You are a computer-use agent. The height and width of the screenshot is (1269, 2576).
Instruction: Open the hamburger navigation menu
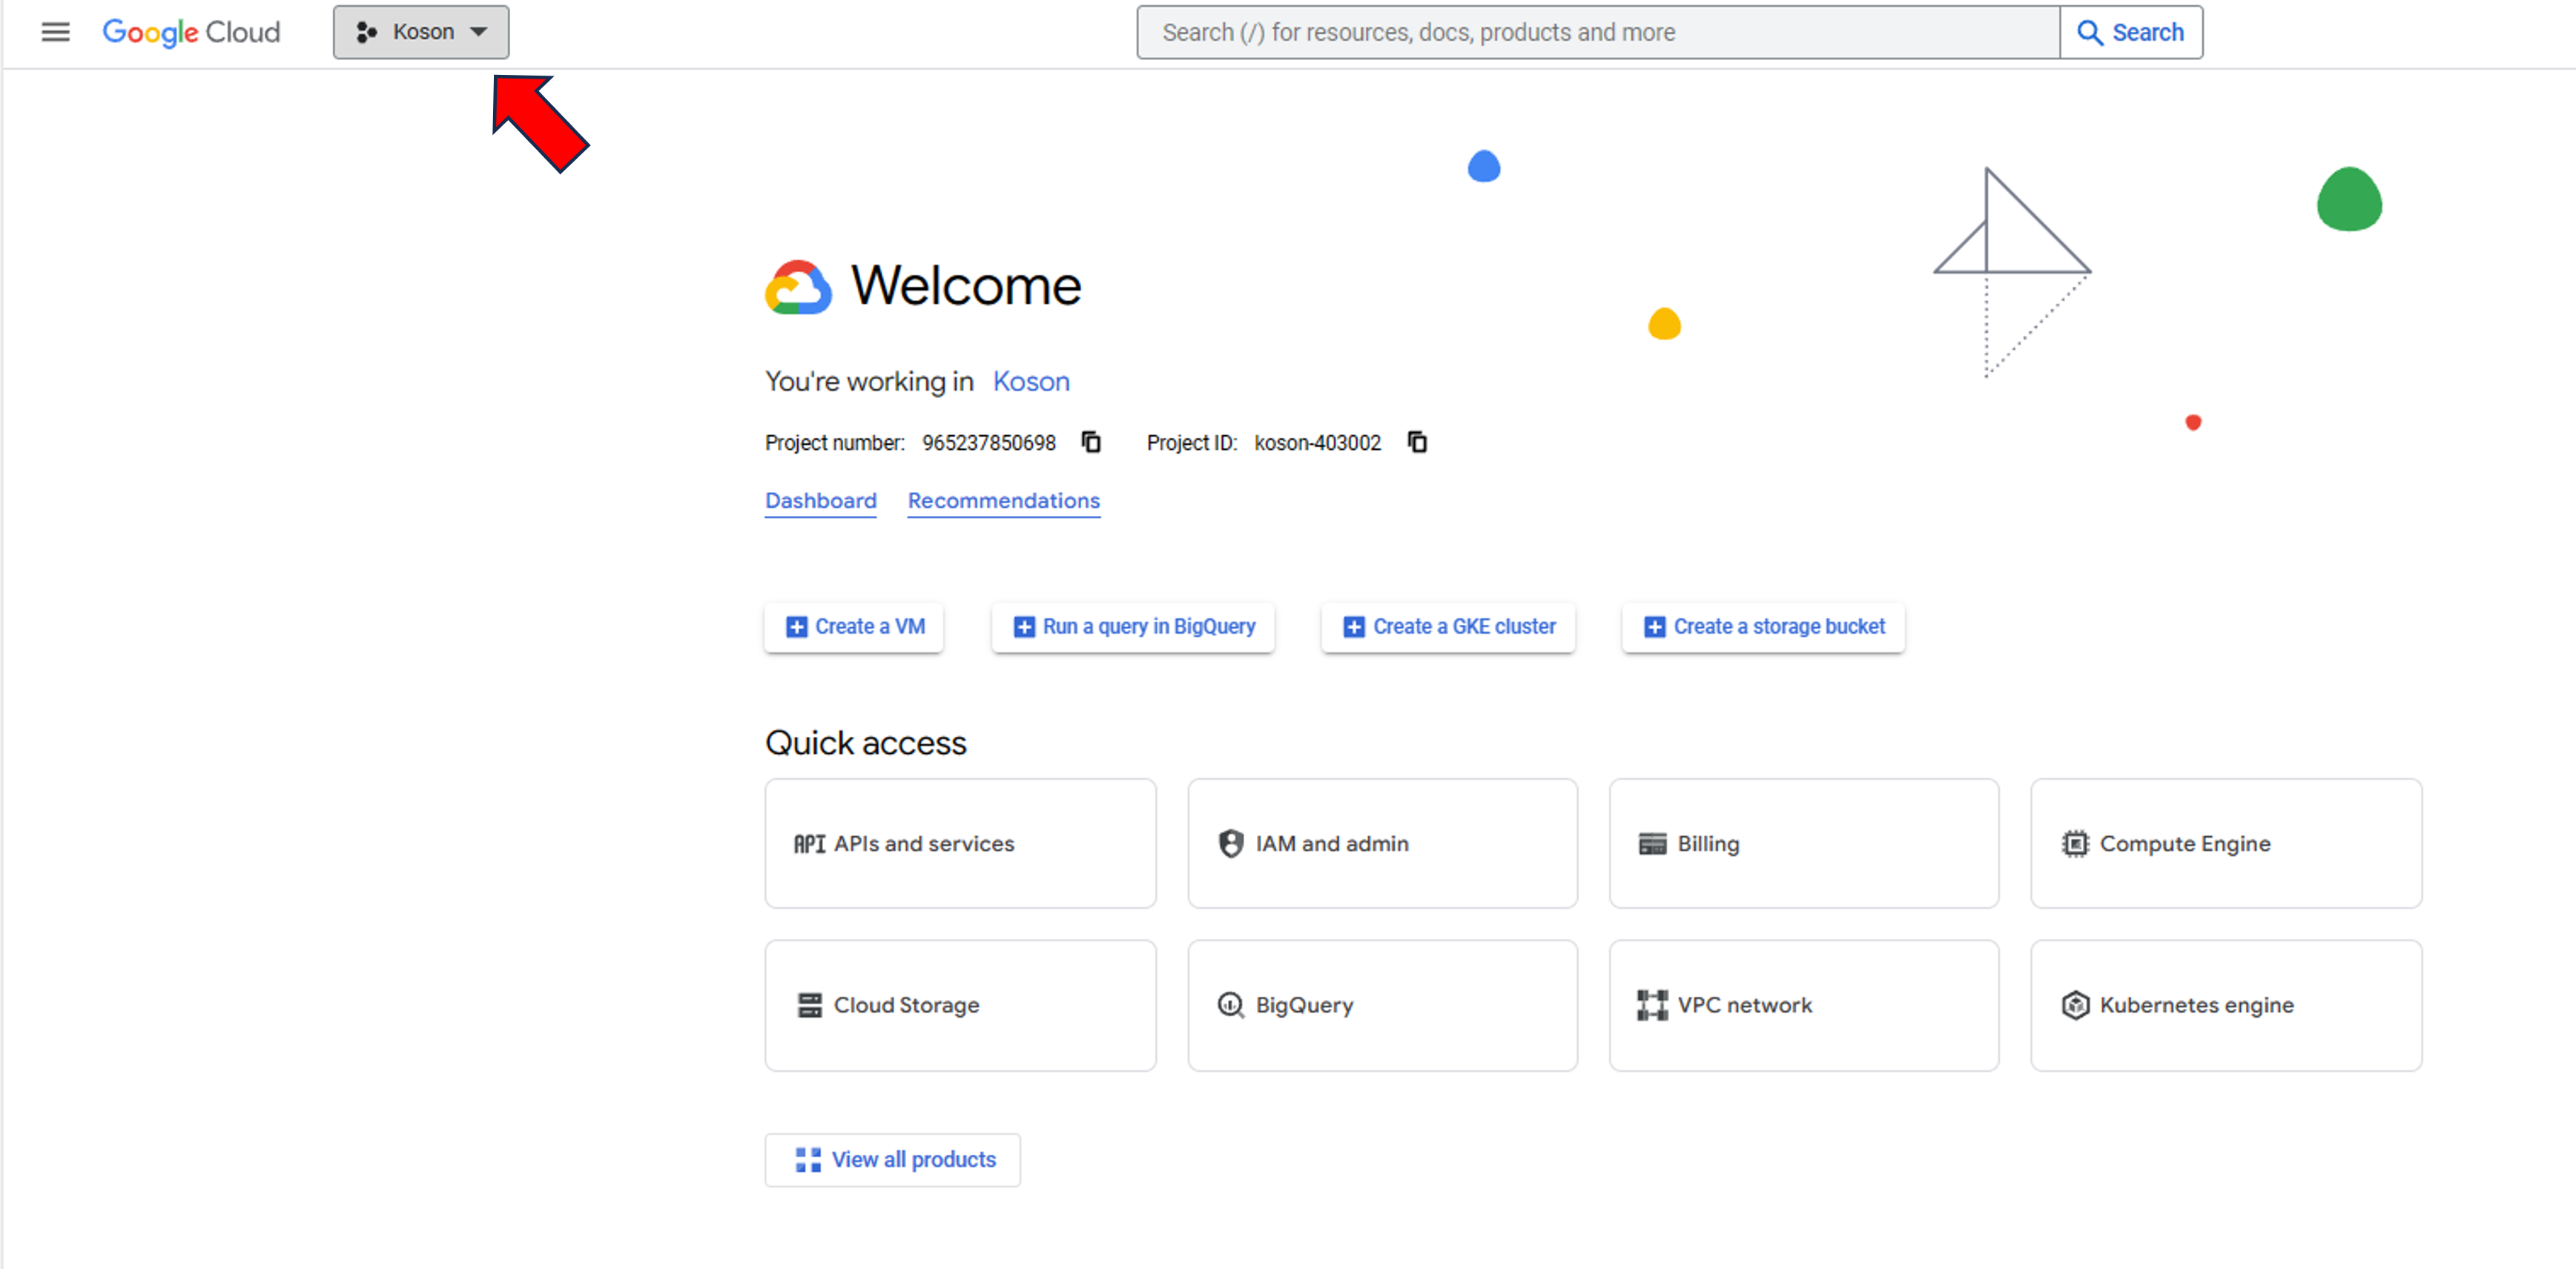click(55, 32)
